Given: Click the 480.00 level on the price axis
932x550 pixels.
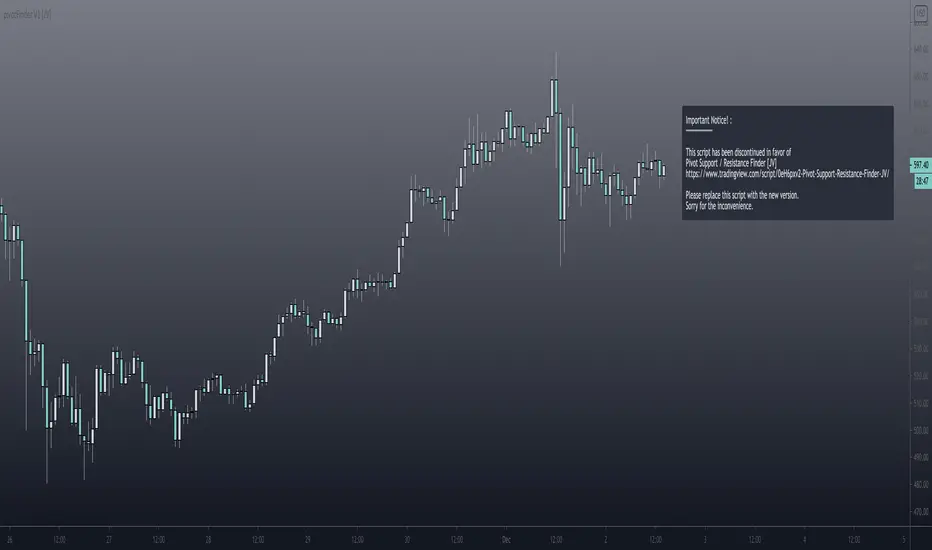Looking at the screenshot, I should point(919,486).
